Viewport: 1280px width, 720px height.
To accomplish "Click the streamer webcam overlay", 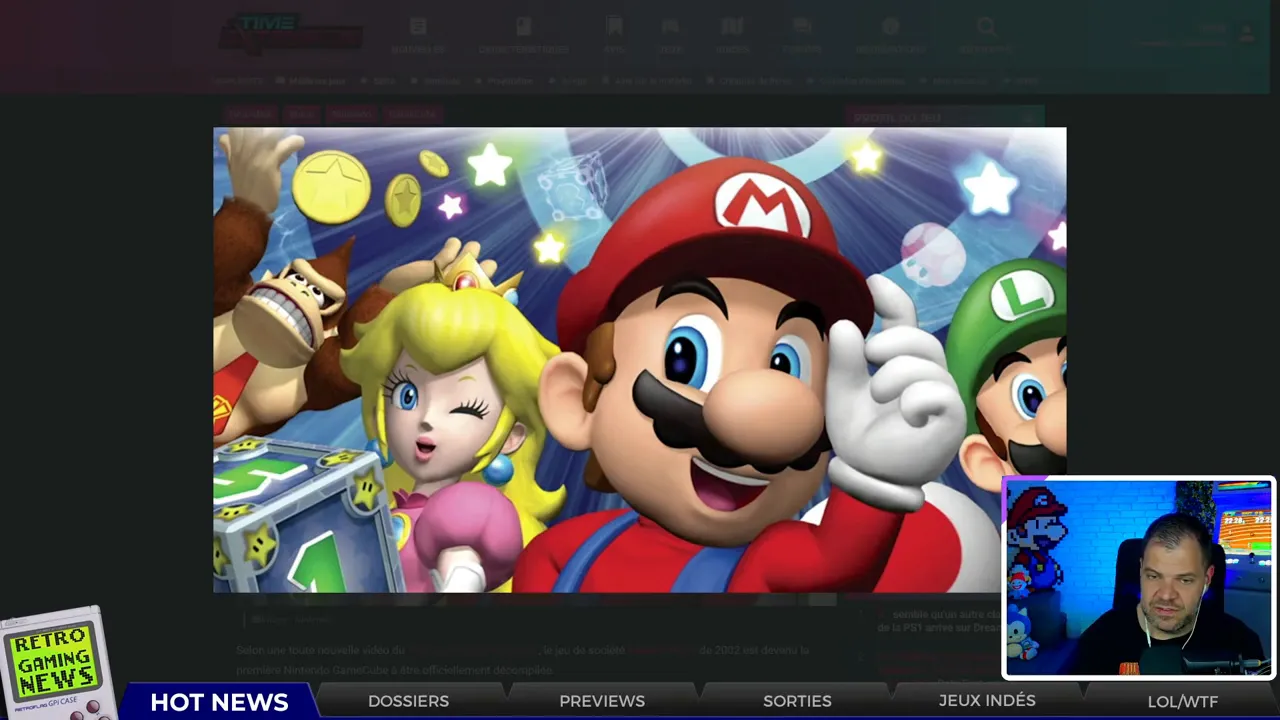I will coord(1138,578).
